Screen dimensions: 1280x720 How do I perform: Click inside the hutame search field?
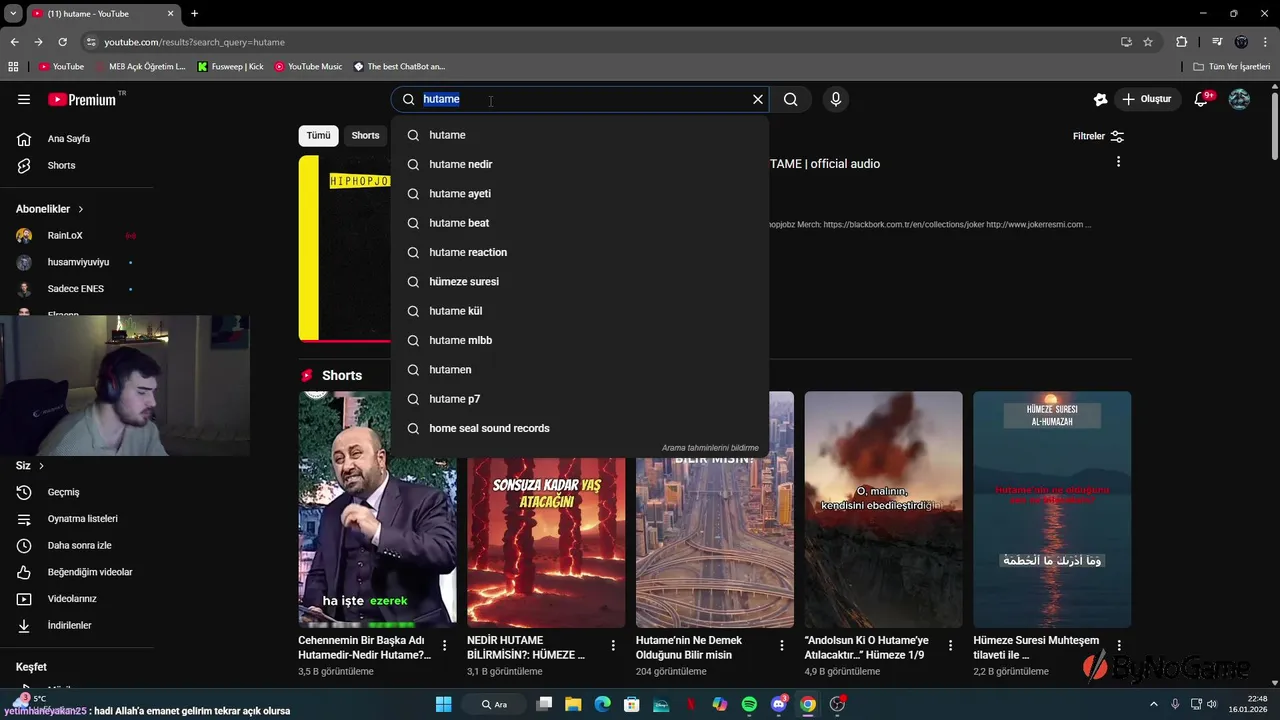tap(580, 99)
